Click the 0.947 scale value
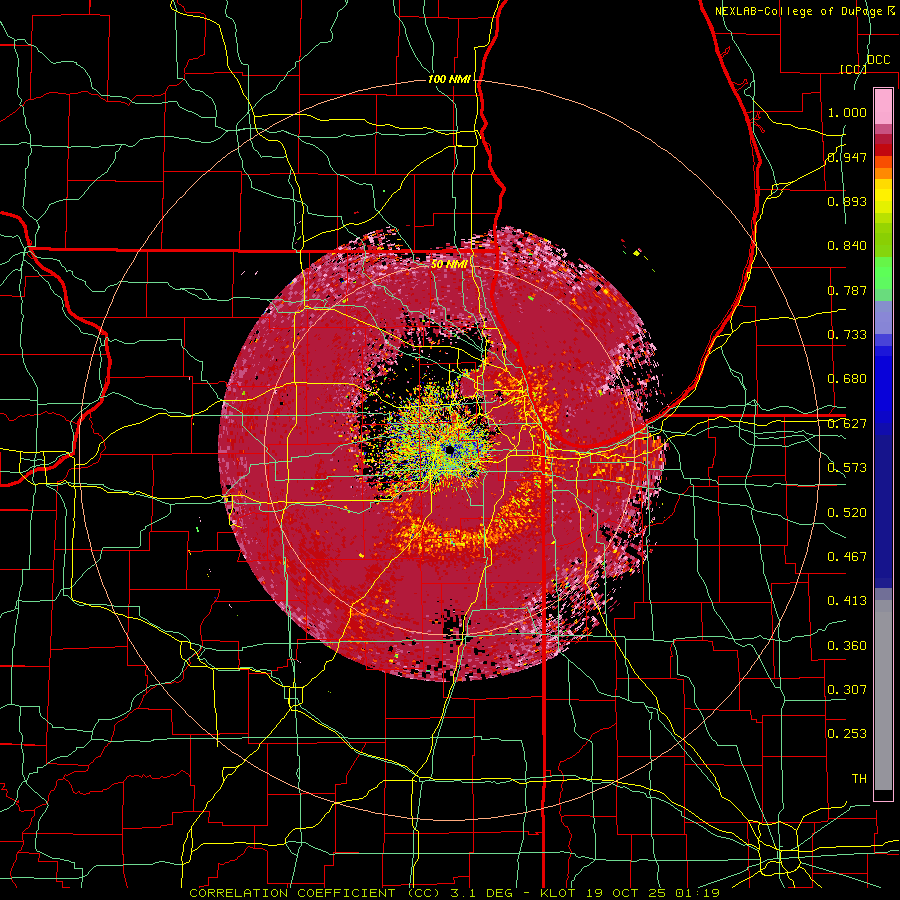Image resolution: width=900 pixels, height=900 pixels. [x=847, y=157]
